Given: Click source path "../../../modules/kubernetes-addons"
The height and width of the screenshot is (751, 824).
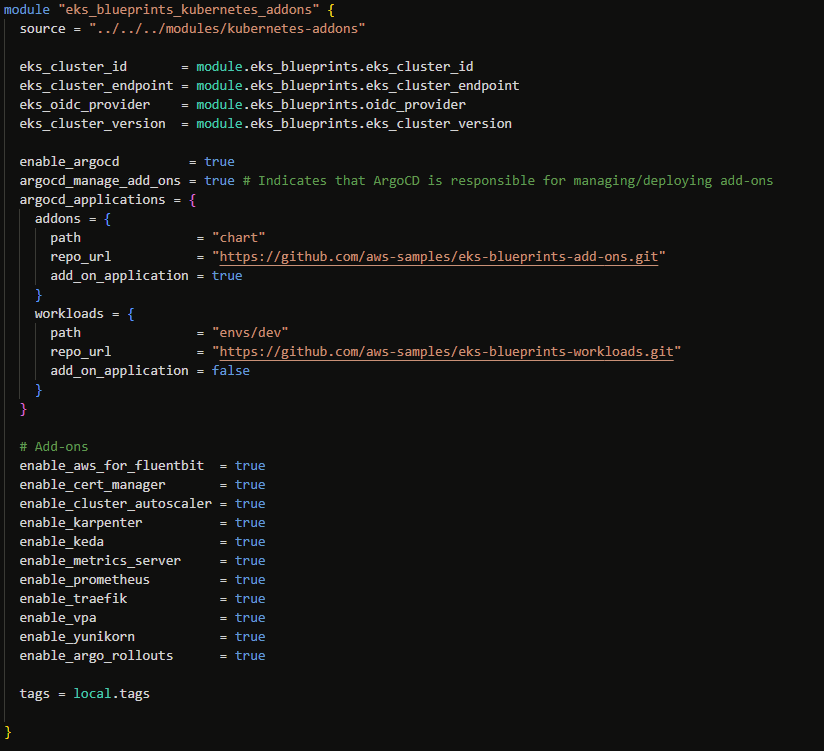Looking at the screenshot, I should pyautogui.click(x=227, y=29).
